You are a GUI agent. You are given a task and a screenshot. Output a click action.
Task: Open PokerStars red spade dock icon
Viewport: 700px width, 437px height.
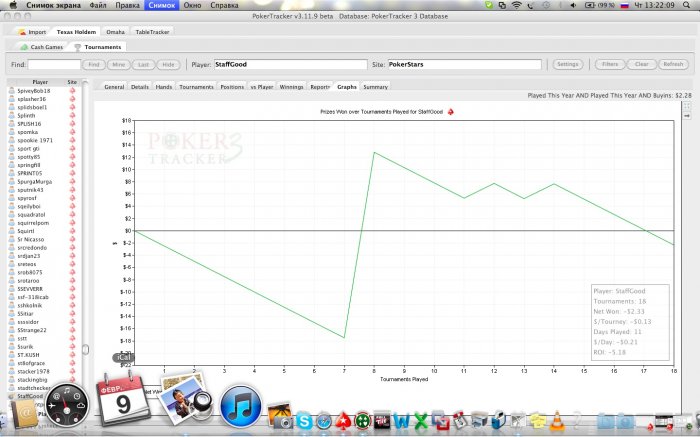[x=343, y=420]
